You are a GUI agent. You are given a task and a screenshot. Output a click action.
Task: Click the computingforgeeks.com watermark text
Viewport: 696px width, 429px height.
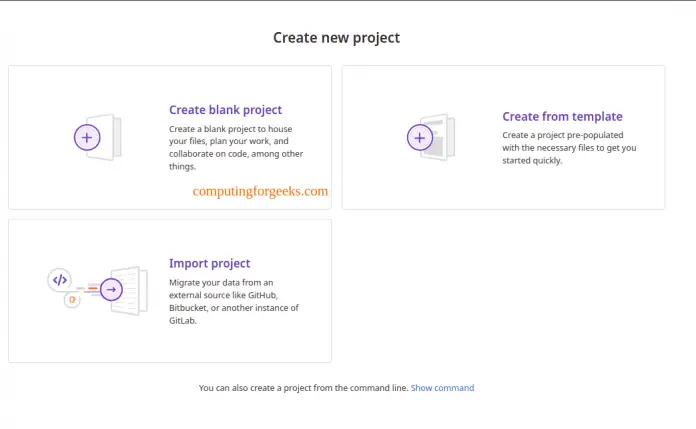coord(260,190)
